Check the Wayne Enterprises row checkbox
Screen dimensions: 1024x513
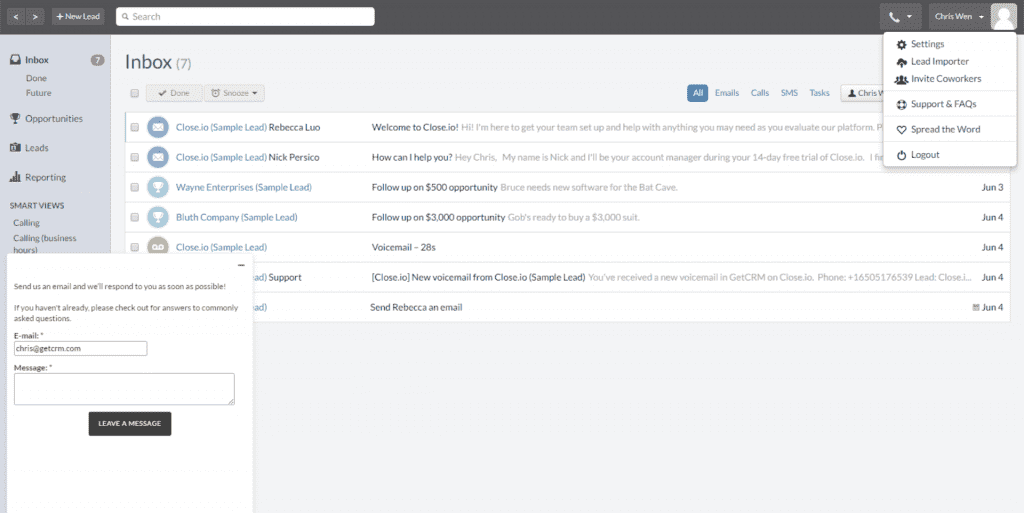[x=135, y=187]
